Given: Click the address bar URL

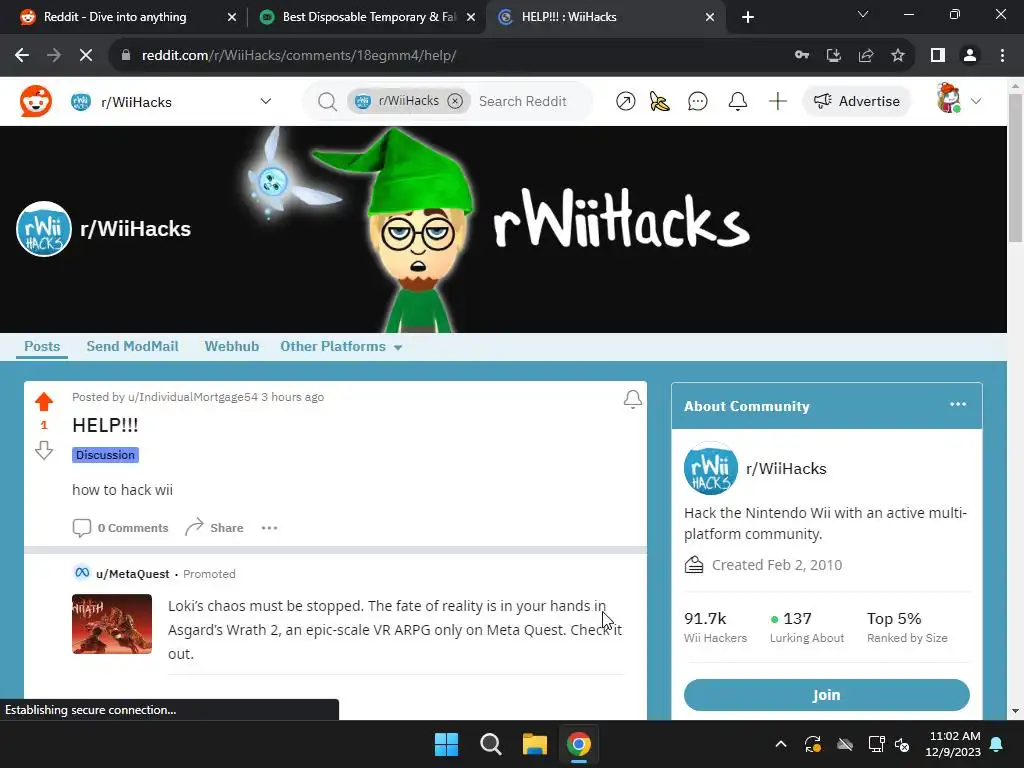Looking at the screenshot, I should (299, 56).
